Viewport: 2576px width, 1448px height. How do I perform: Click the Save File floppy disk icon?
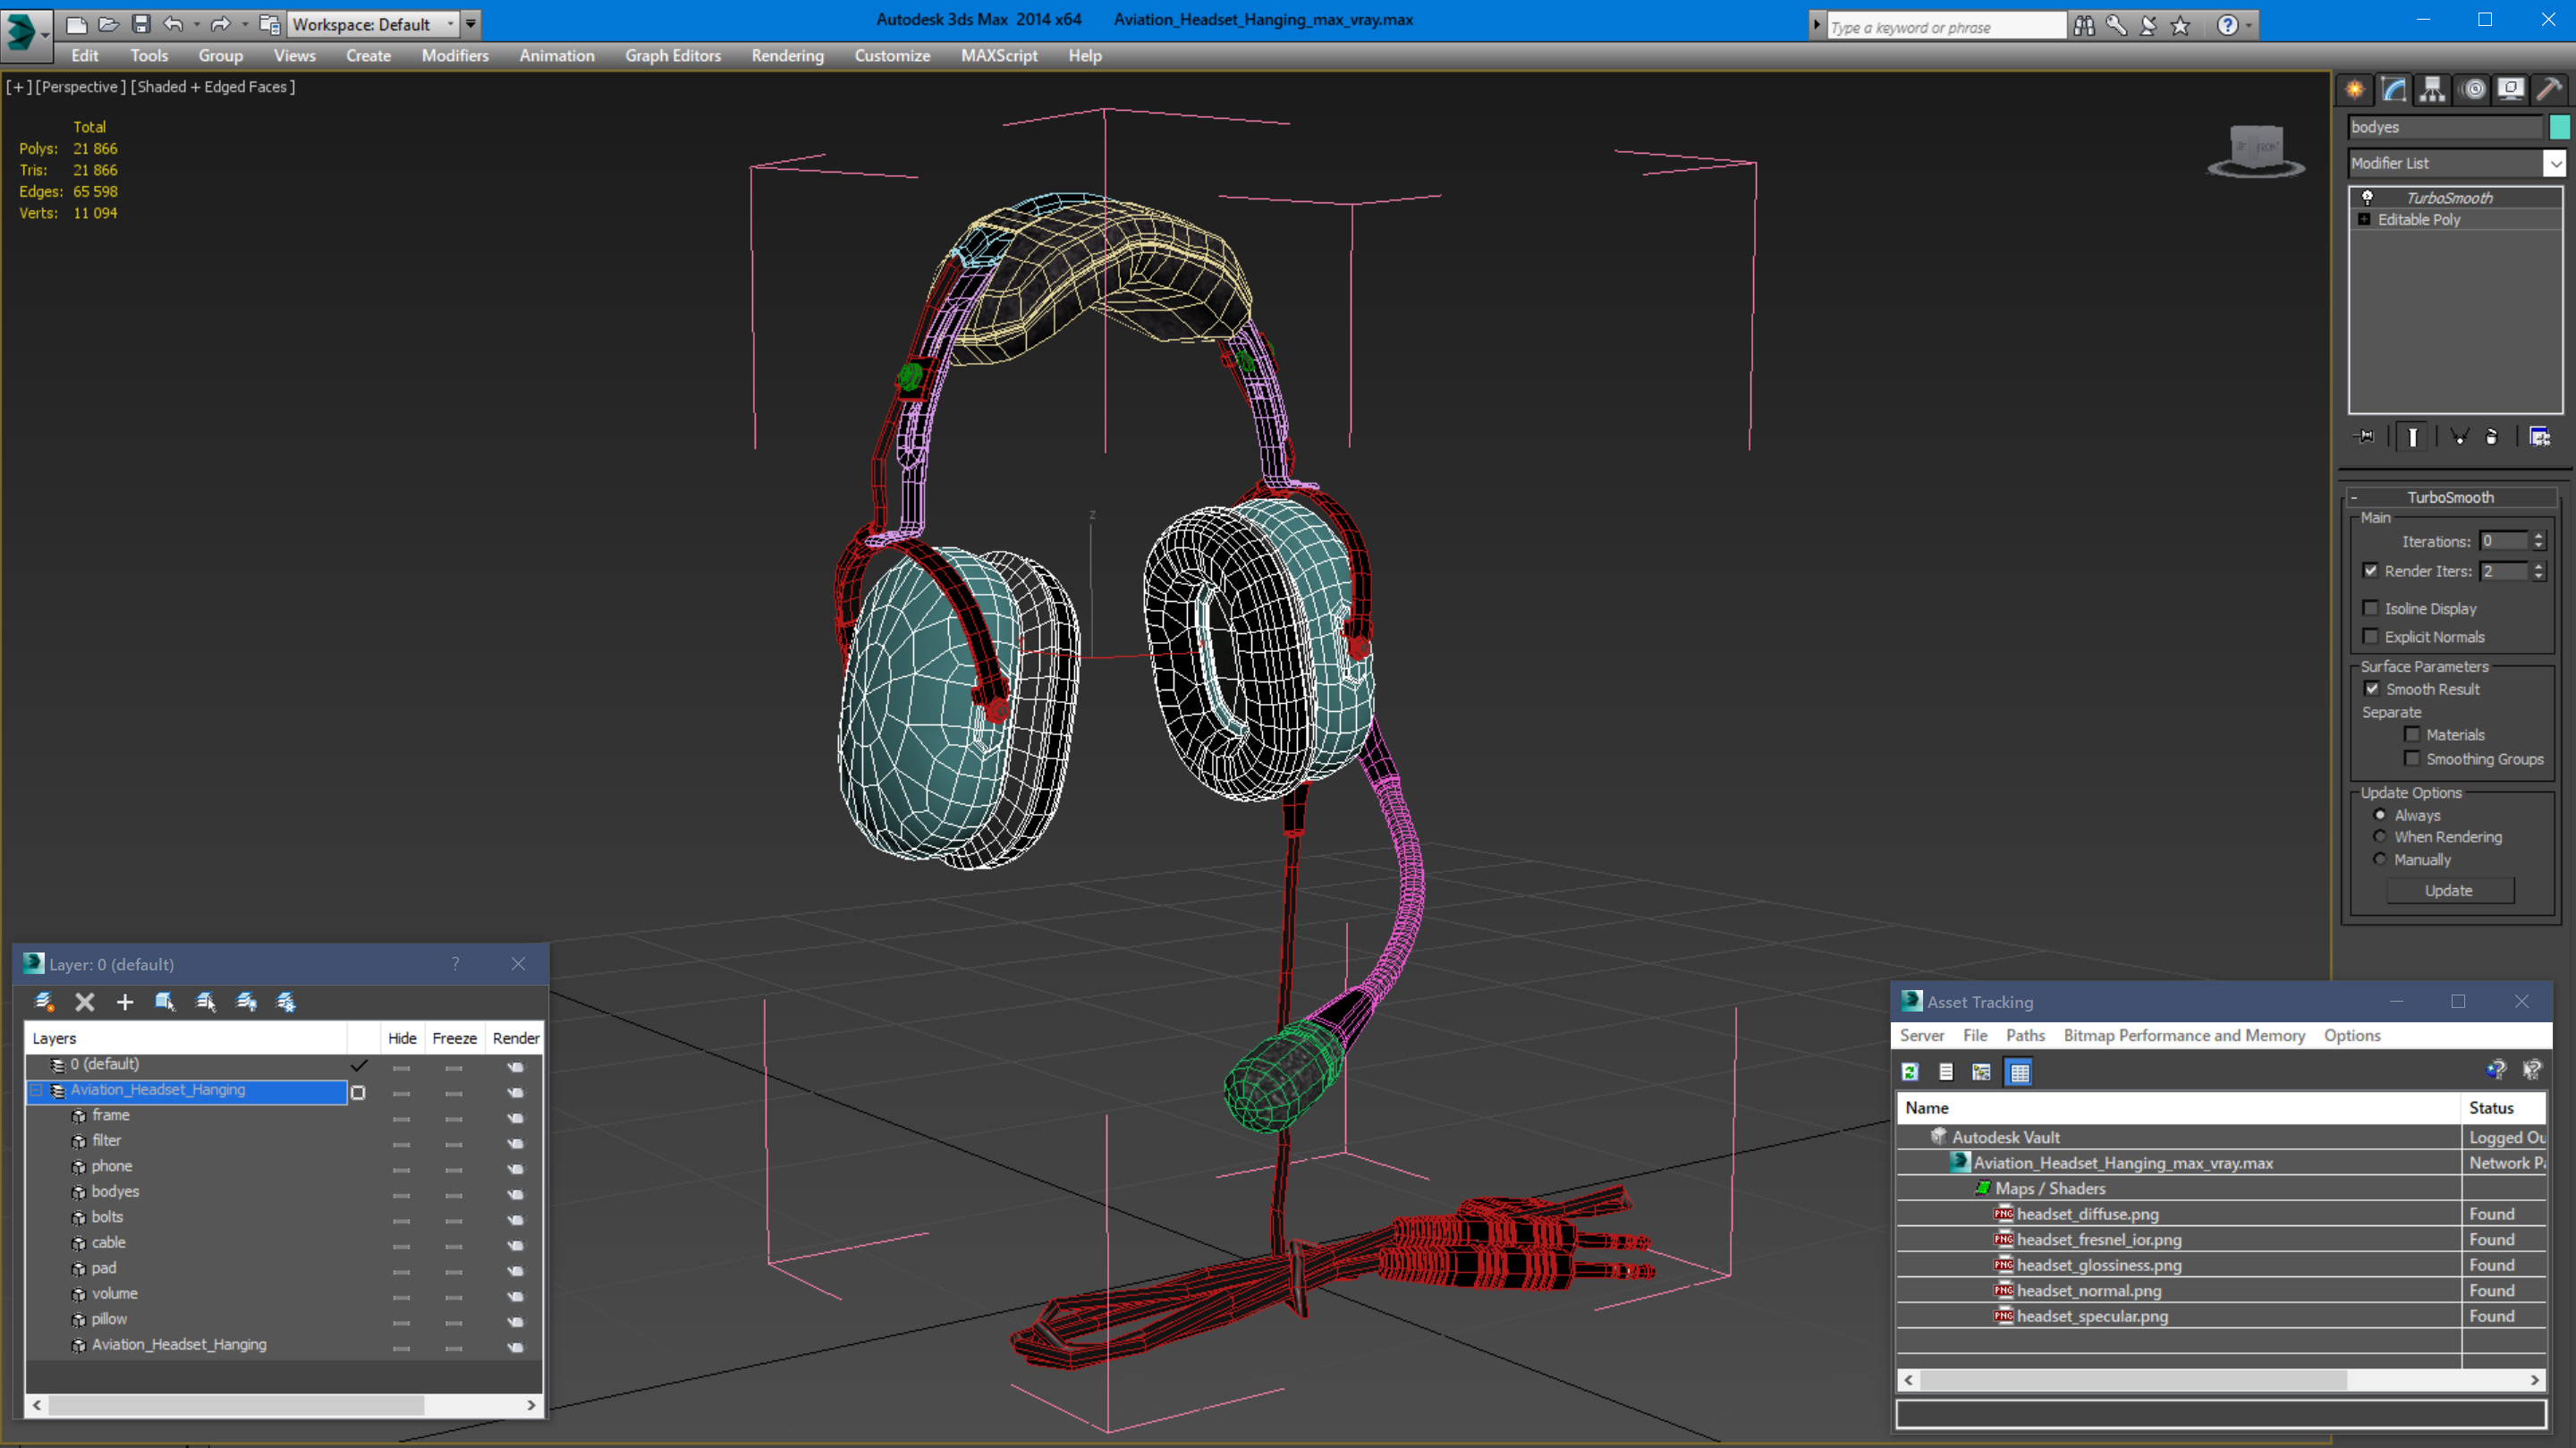141,24
